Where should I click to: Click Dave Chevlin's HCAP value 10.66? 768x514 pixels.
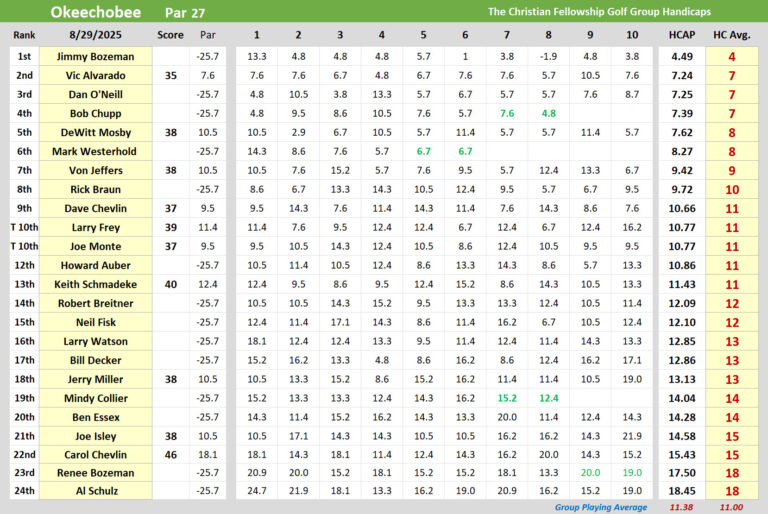coord(682,208)
